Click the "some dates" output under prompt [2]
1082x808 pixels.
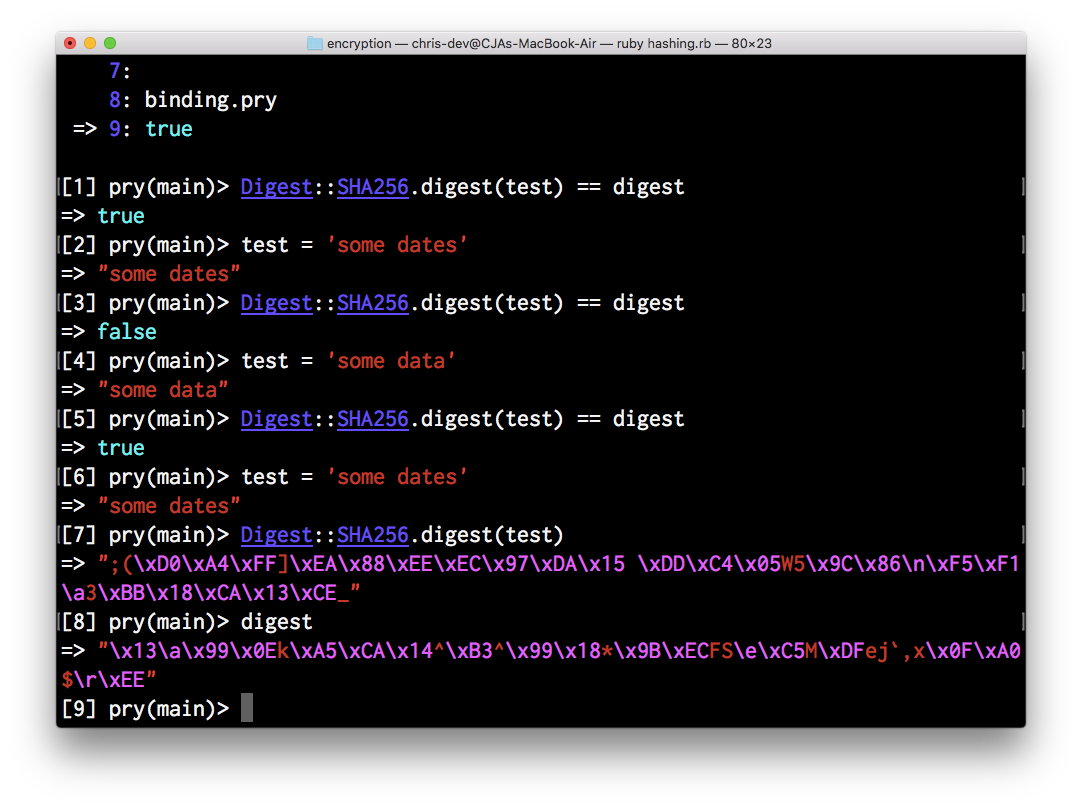tap(168, 274)
